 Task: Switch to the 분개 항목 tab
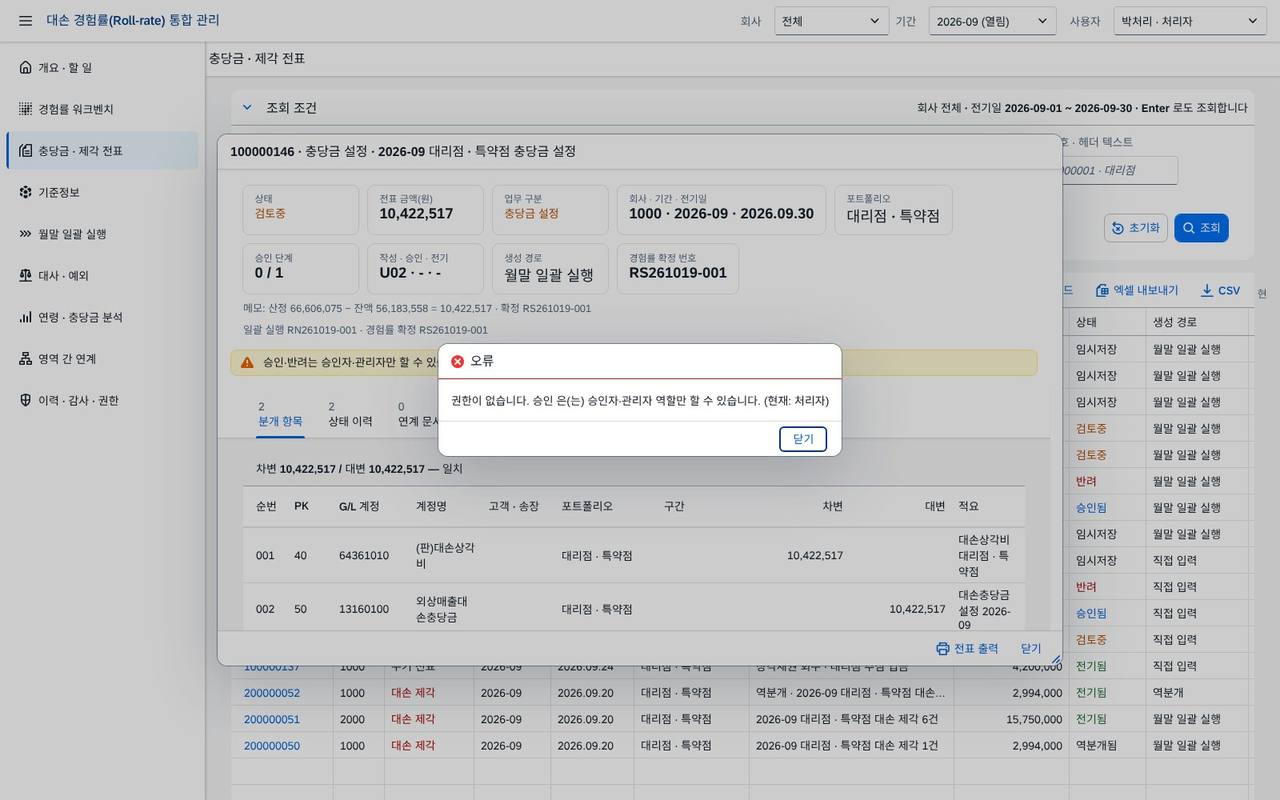click(280, 414)
